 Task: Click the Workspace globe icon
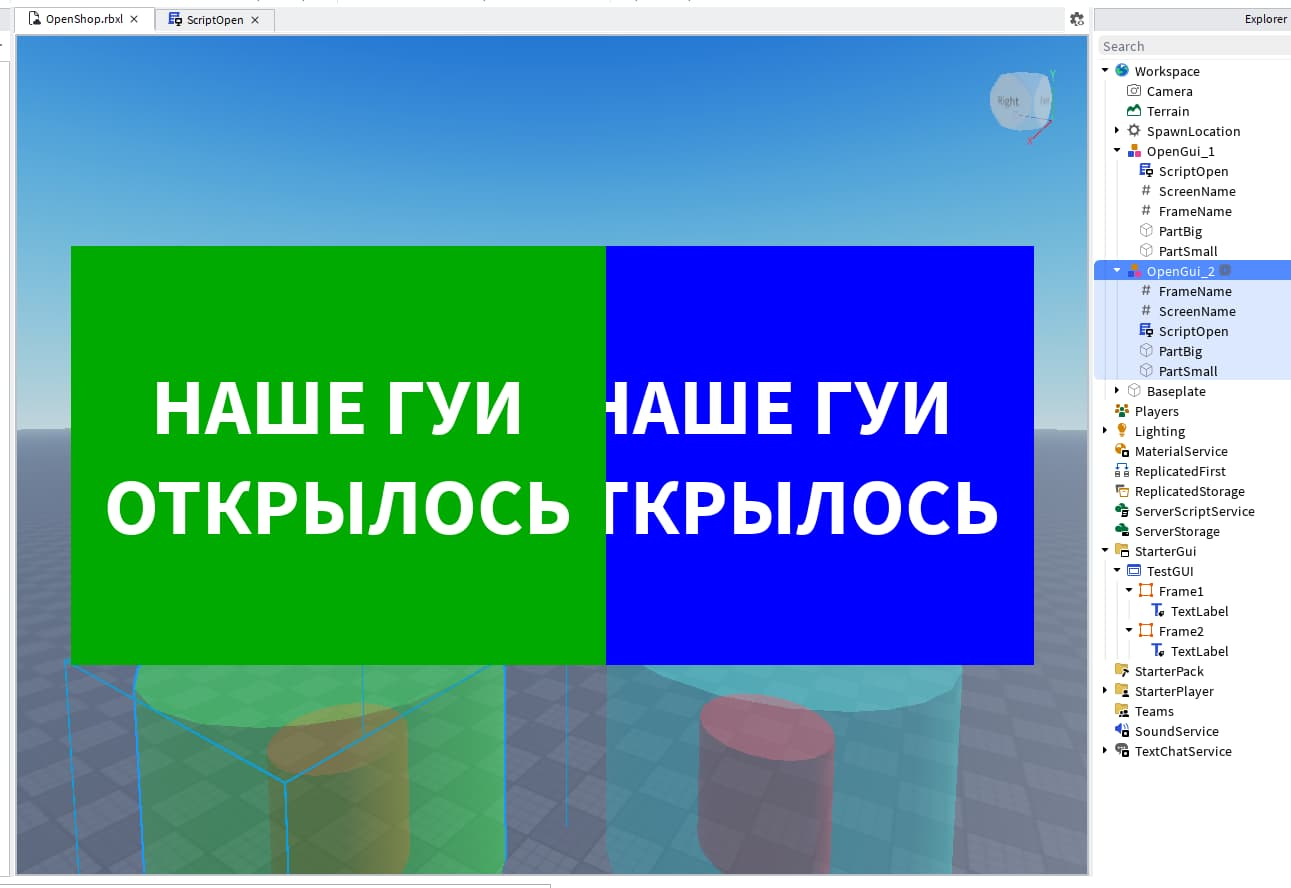tap(1121, 71)
